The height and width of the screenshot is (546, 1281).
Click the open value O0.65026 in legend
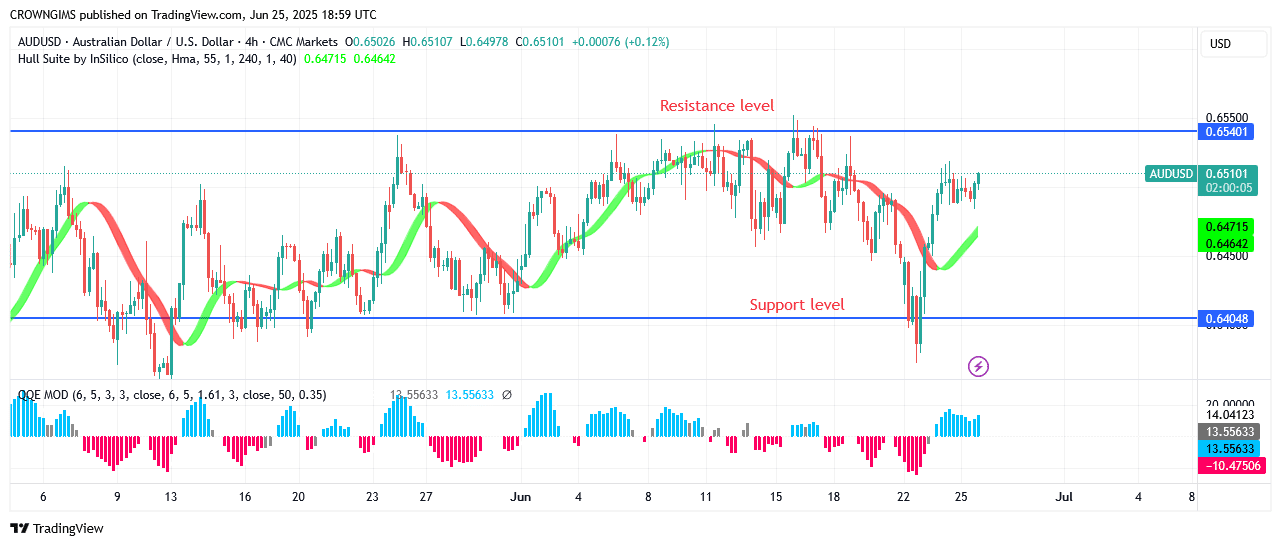click(369, 42)
